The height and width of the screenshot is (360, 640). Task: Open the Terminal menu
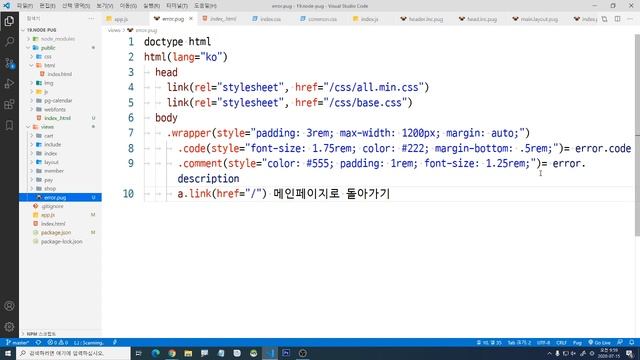coord(177,6)
